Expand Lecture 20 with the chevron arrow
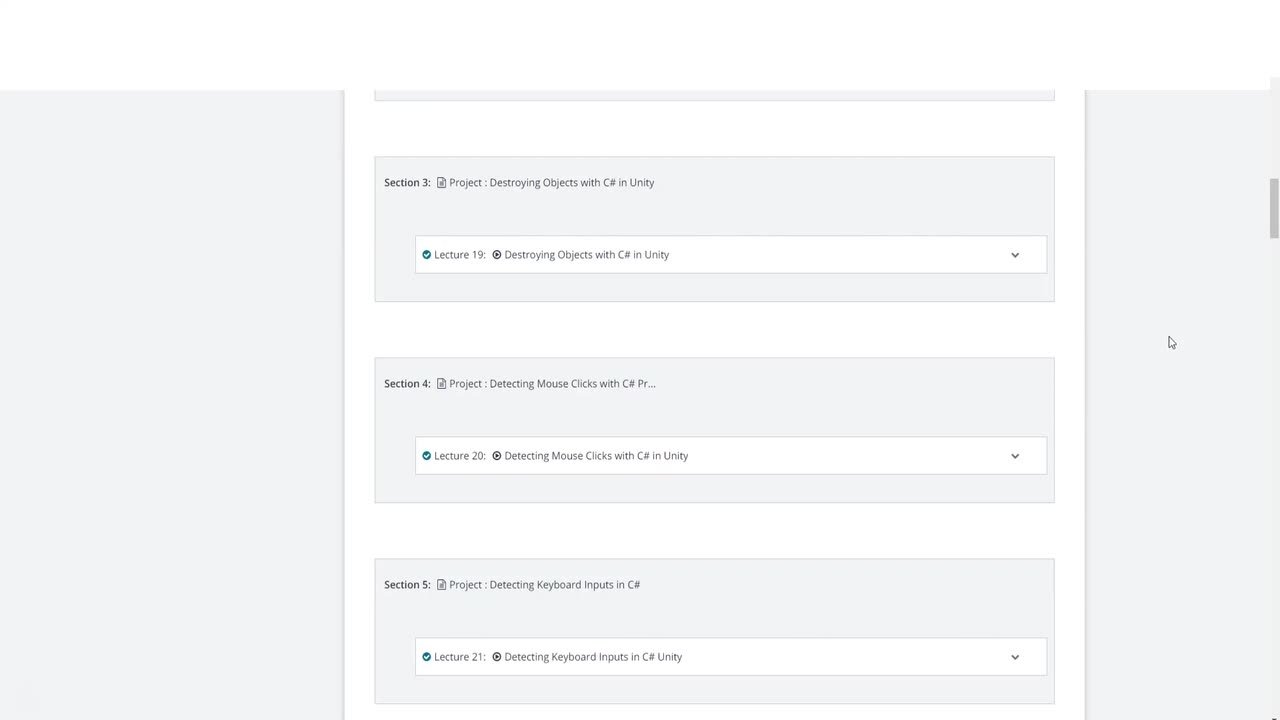 (1015, 456)
